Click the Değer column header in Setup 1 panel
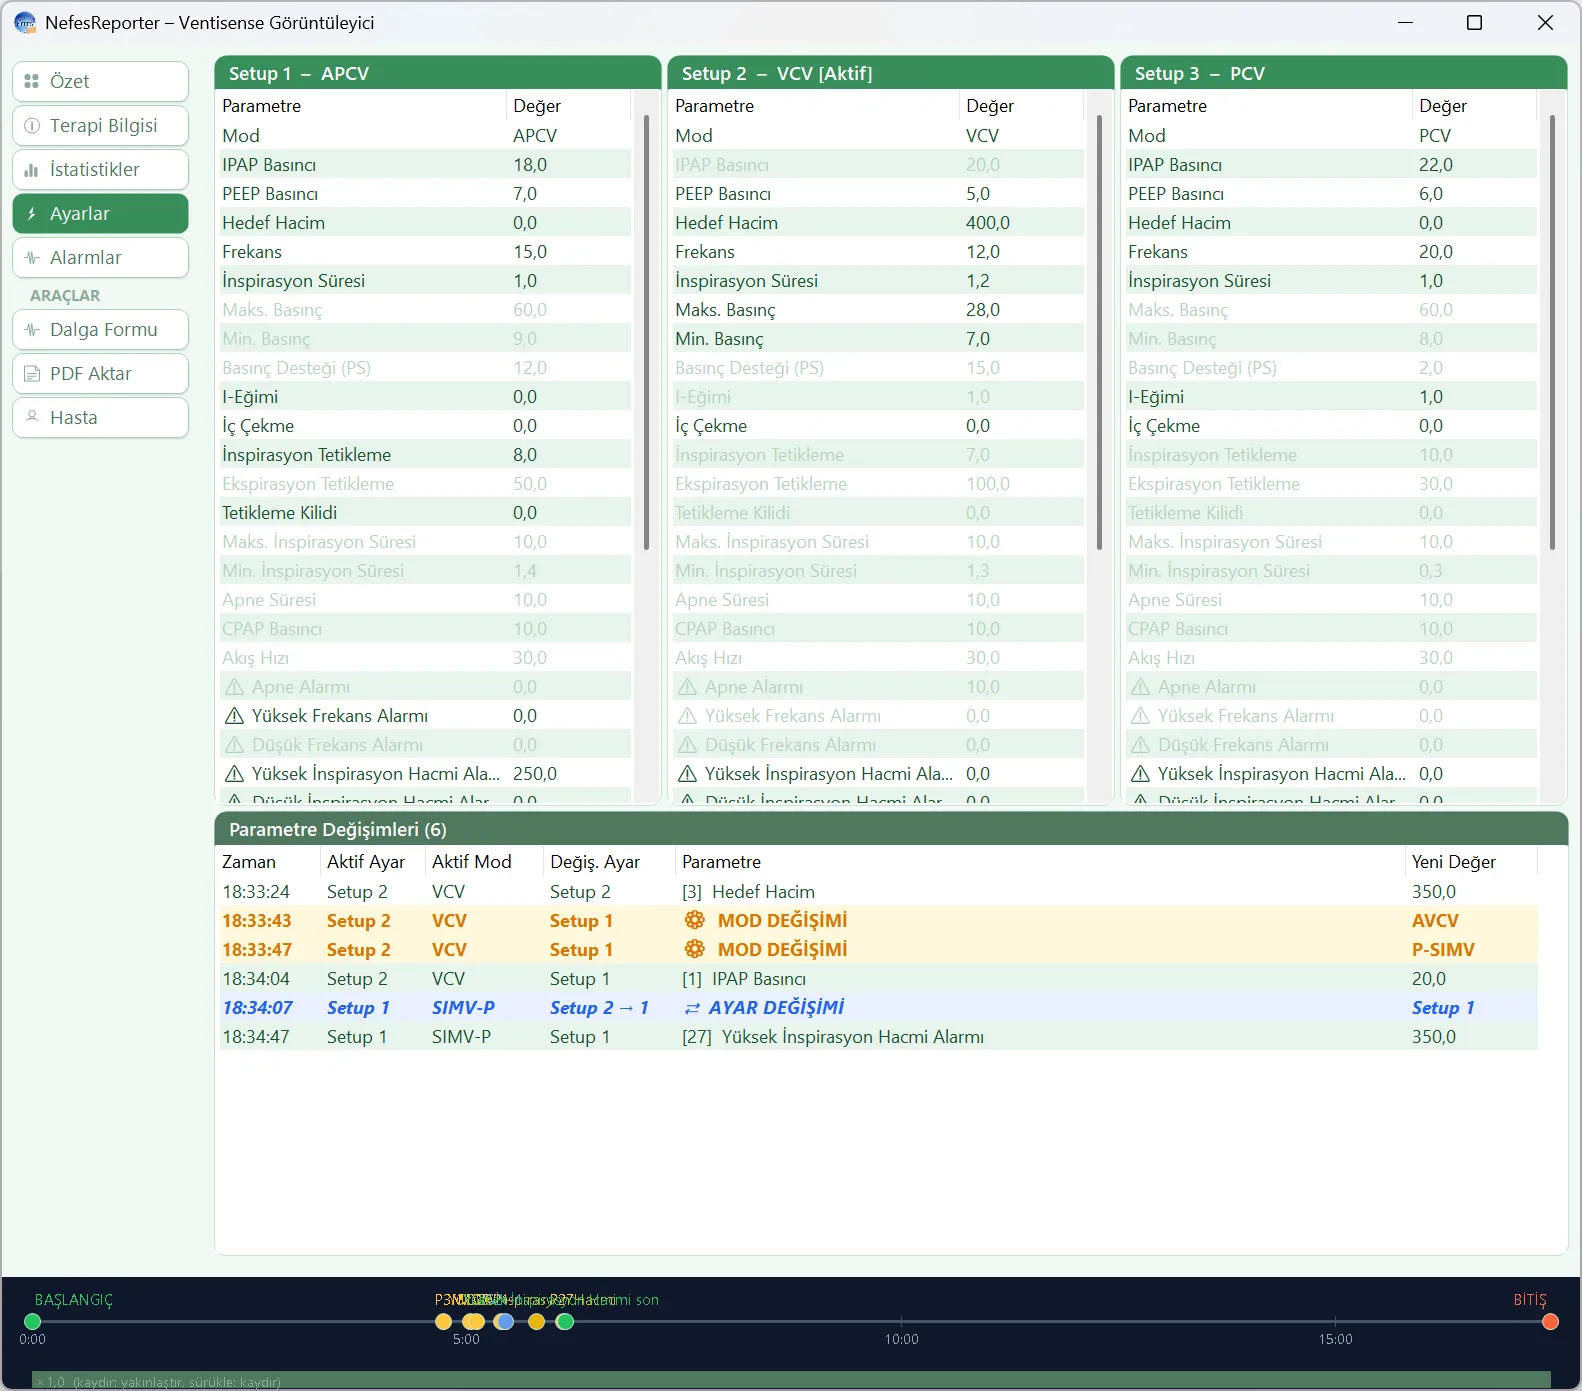This screenshot has height=1391, width=1582. [x=569, y=106]
